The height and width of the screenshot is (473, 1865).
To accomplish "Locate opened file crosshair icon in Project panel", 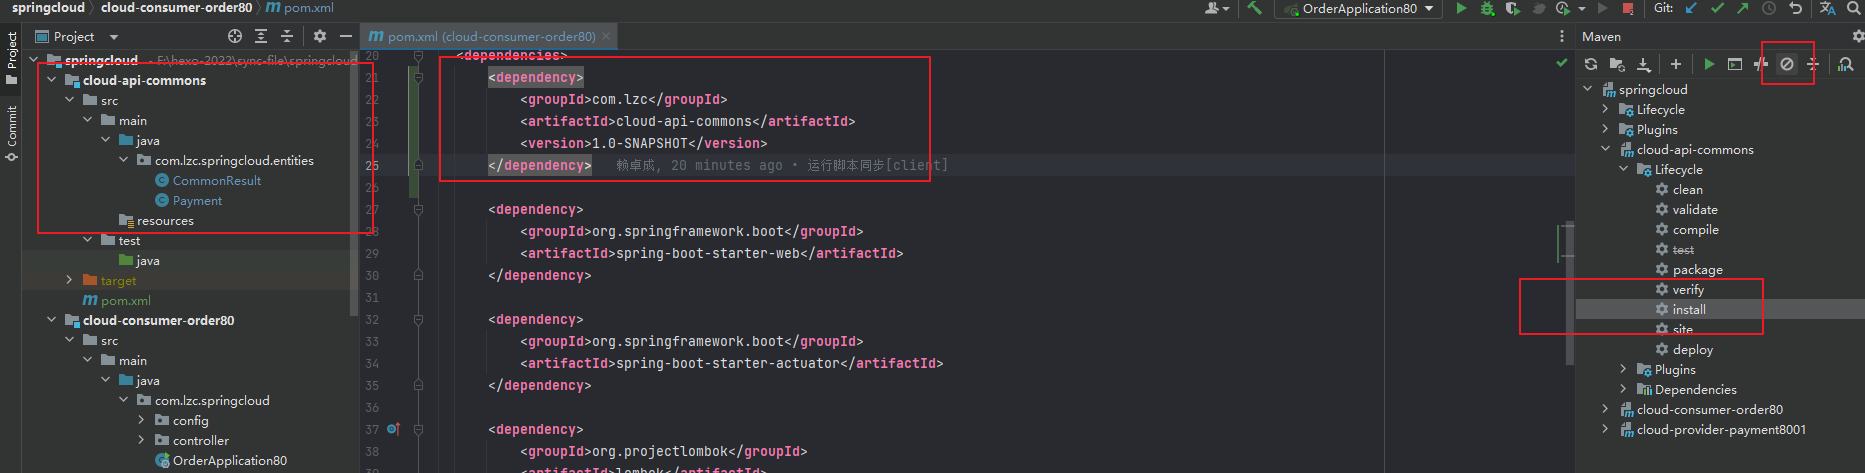I will click(x=235, y=36).
